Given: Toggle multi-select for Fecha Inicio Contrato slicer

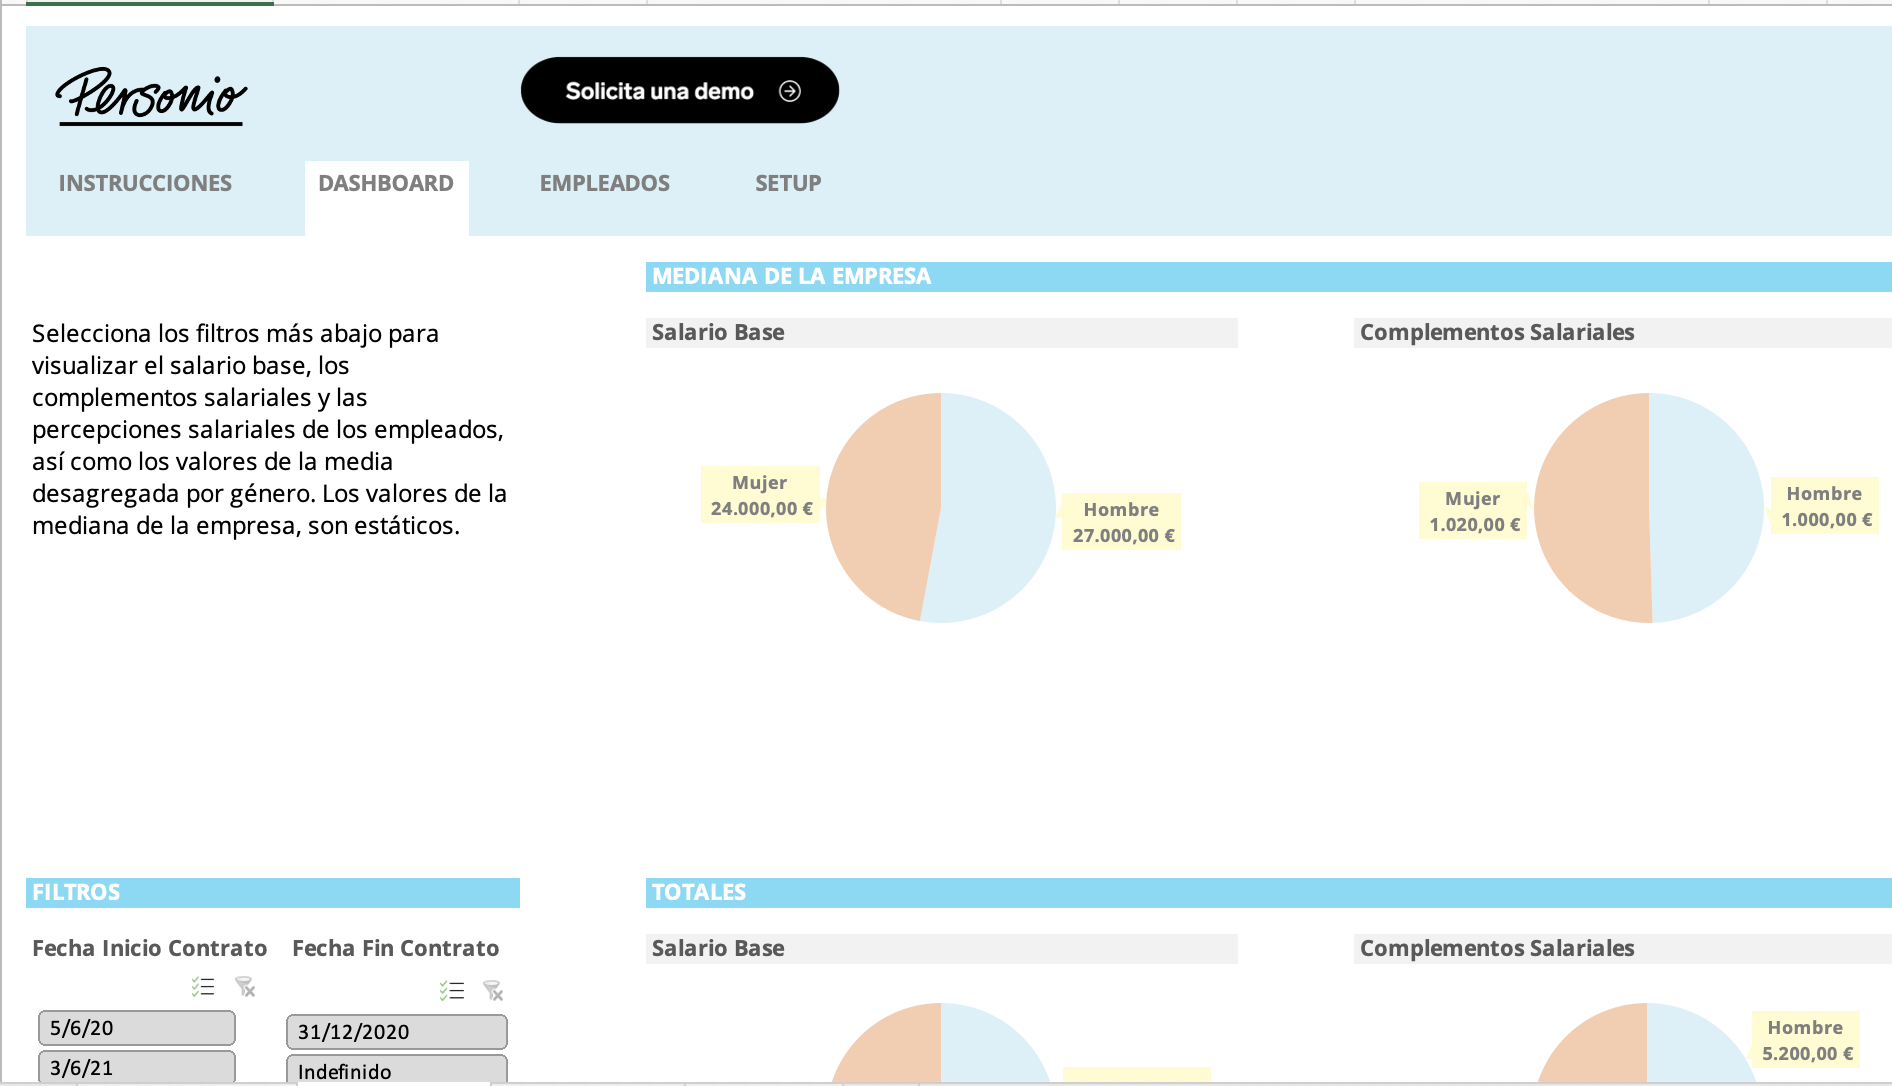Looking at the screenshot, I should (x=203, y=987).
